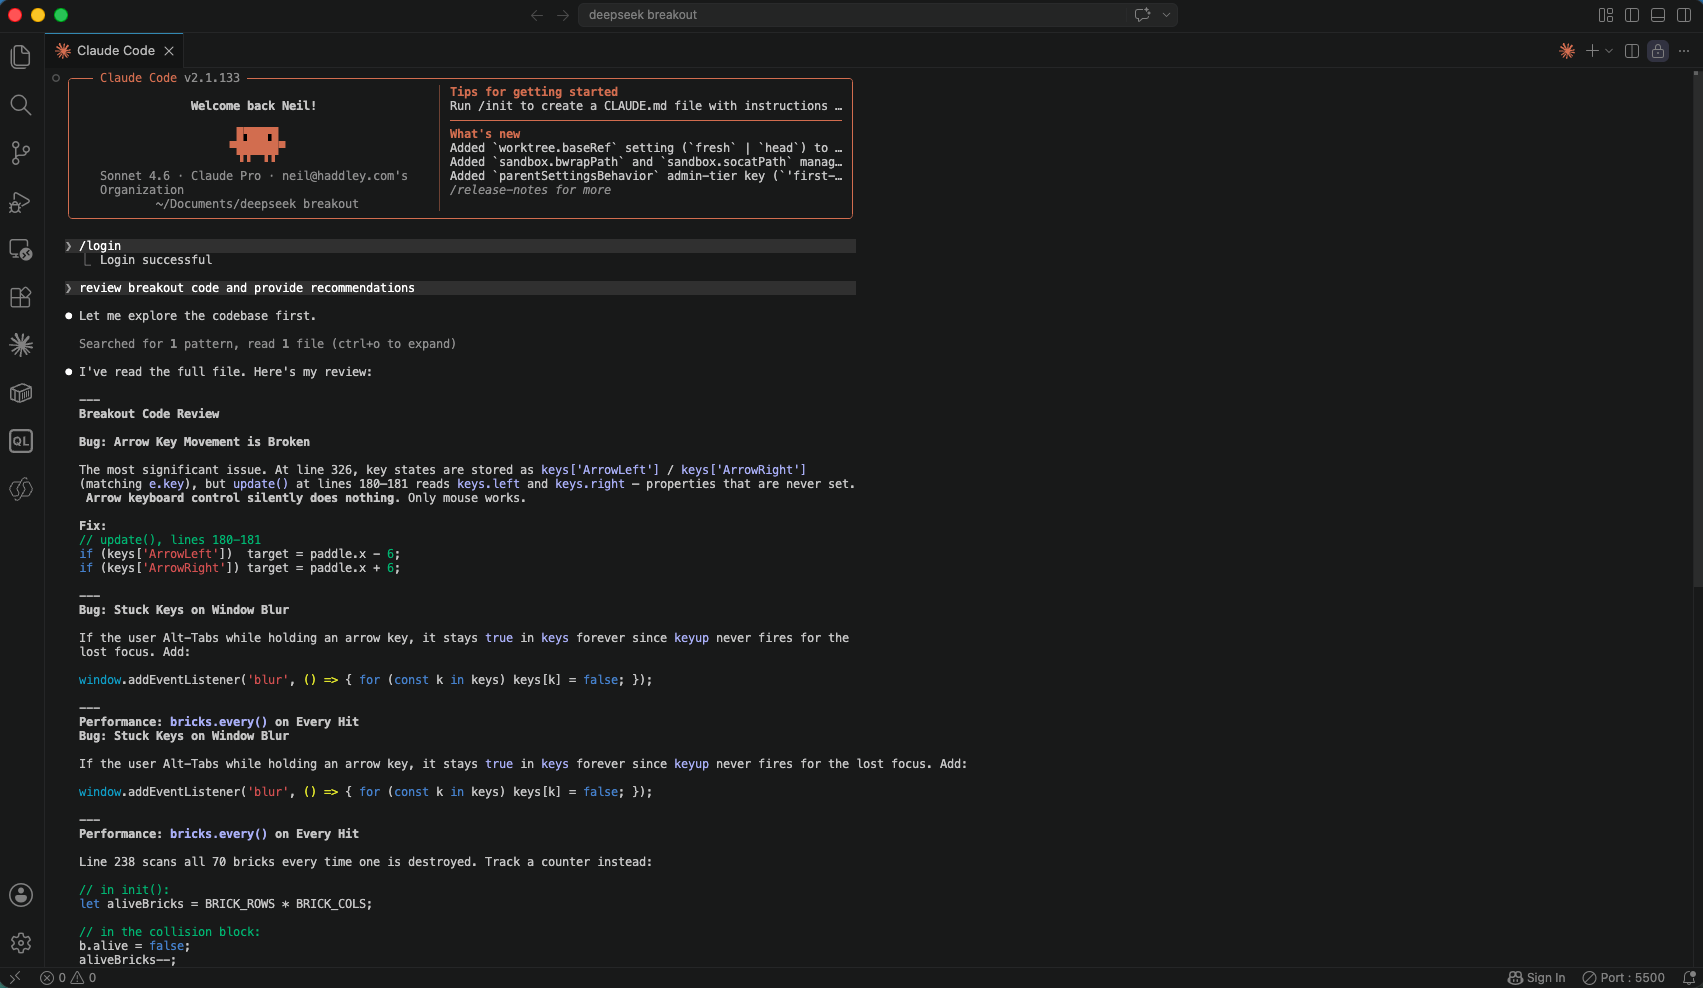Open the remote window indicator in status bar
Screen dimensions: 1703x988
[x=15, y=978]
